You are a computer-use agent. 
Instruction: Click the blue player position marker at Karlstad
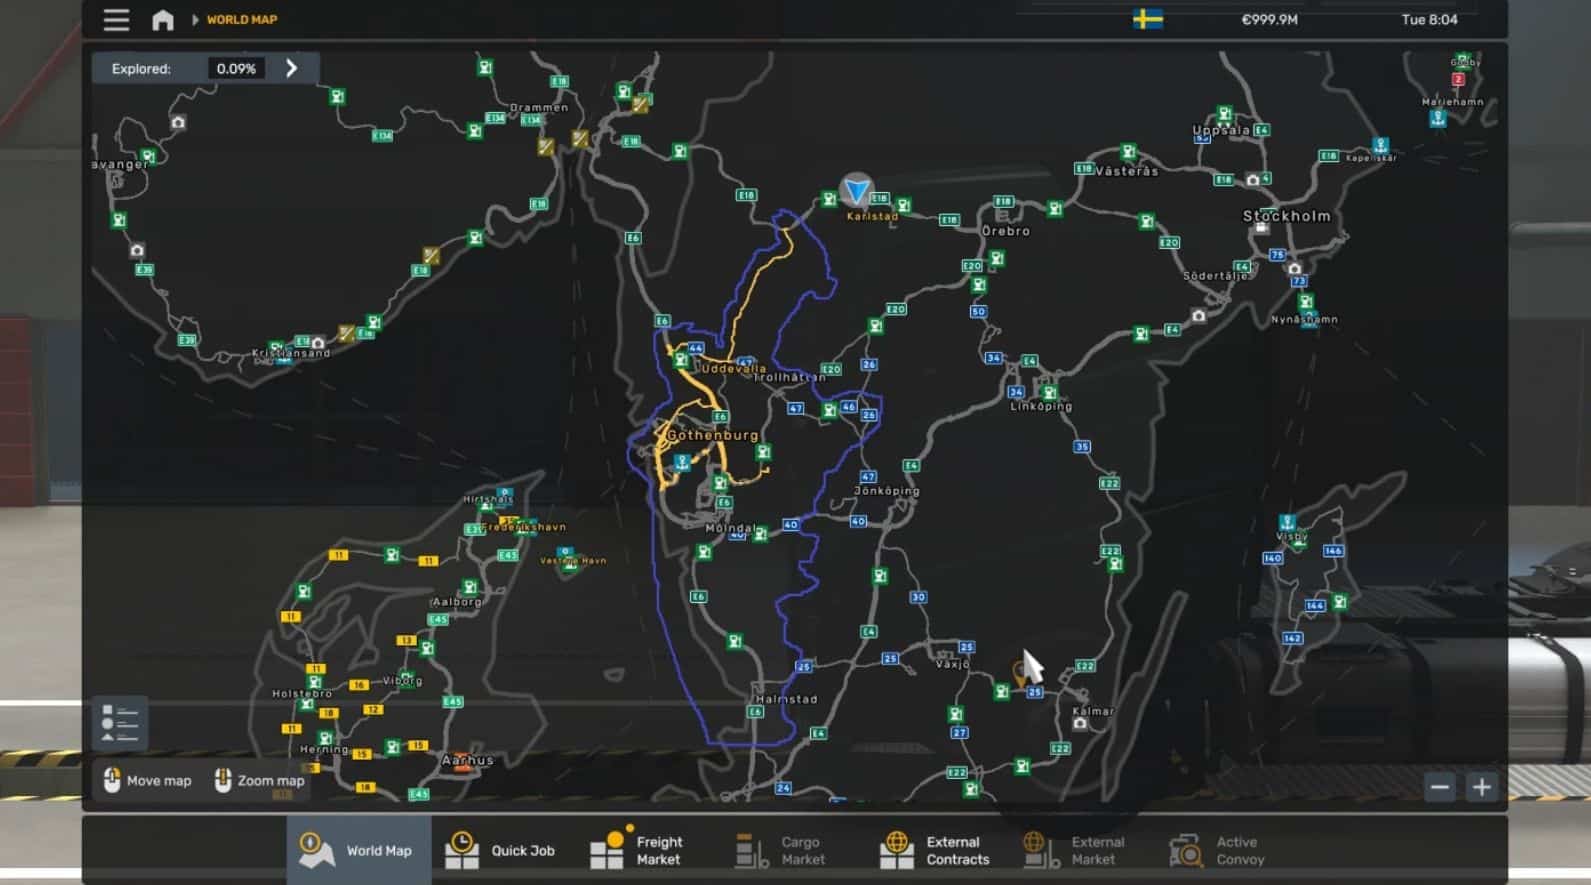[856, 190]
